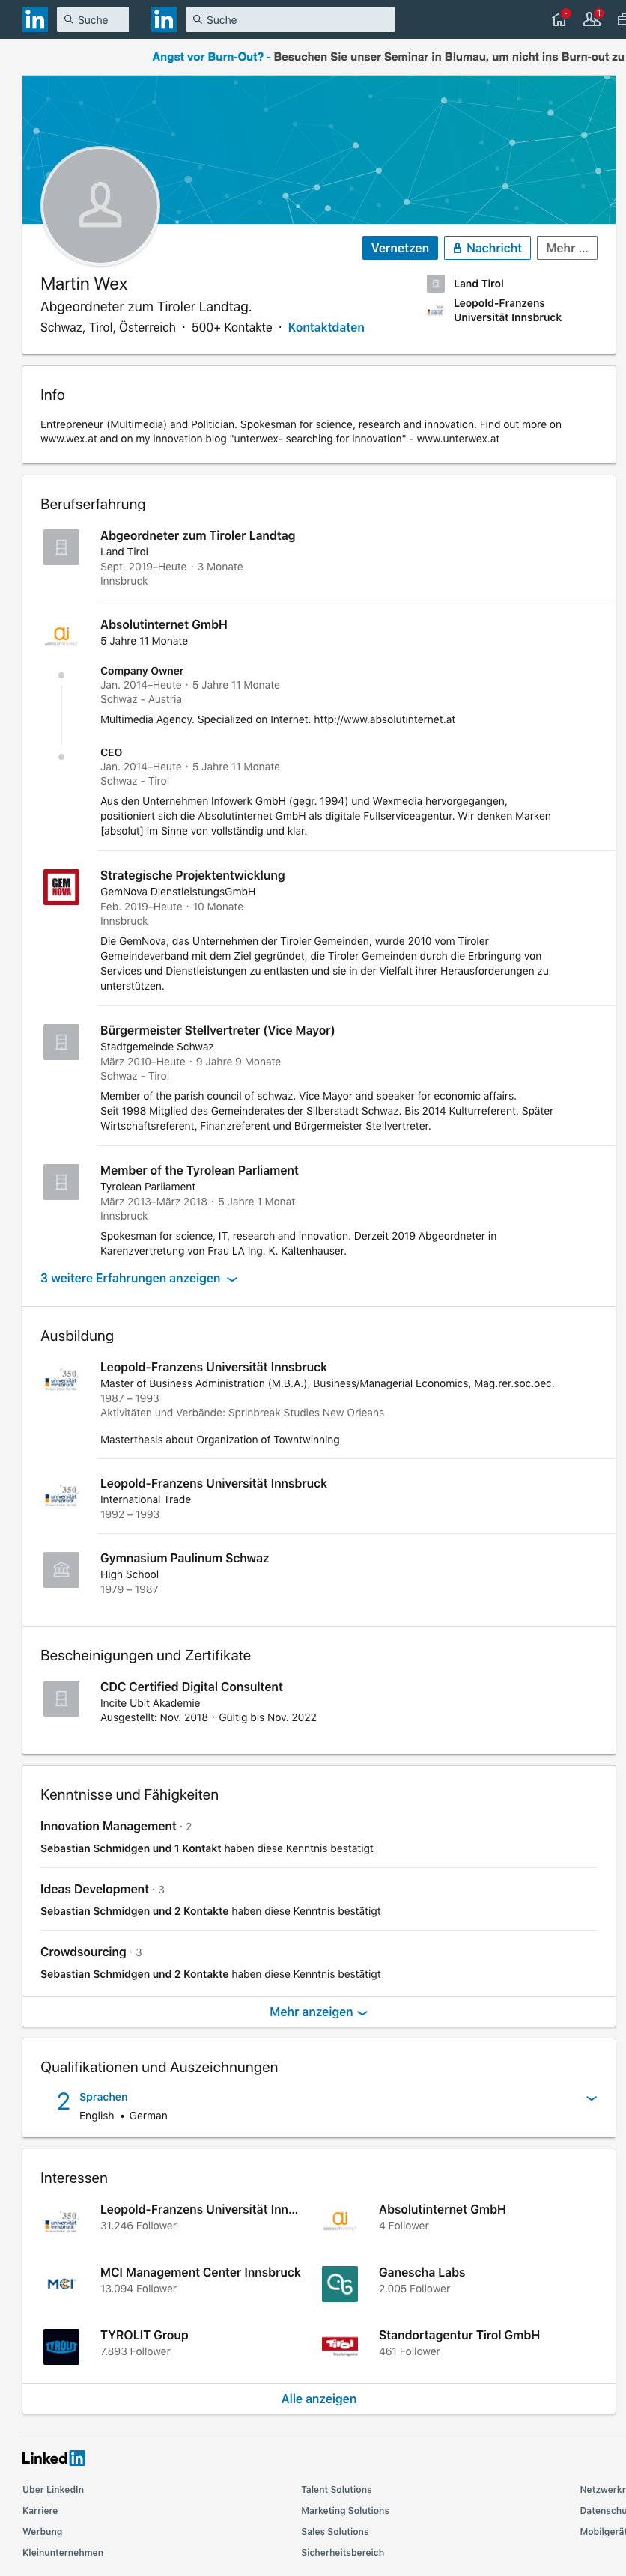Click the Vernetzen button
This screenshot has height=2576, width=626.
(x=400, y=248)
